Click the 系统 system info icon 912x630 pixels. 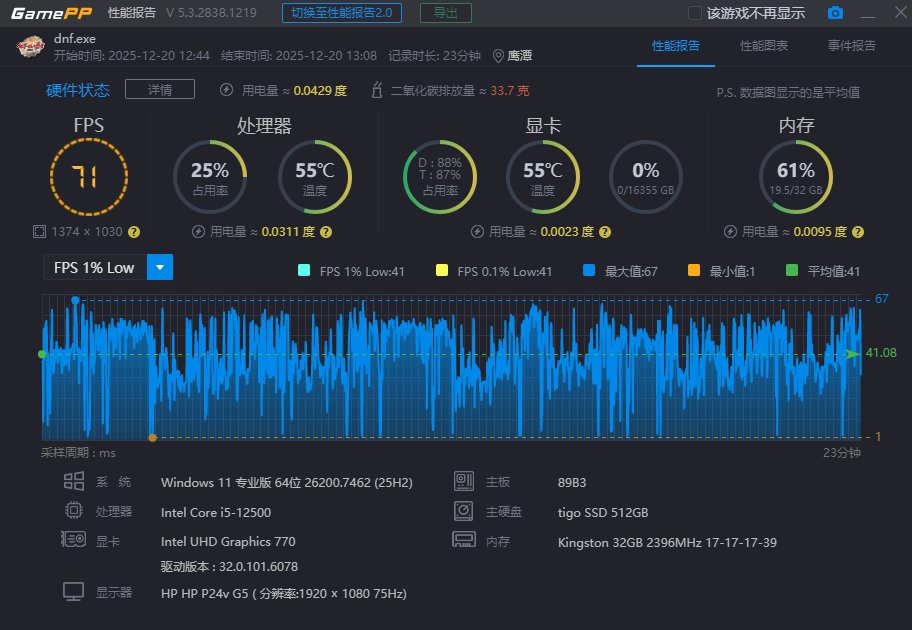74,481
